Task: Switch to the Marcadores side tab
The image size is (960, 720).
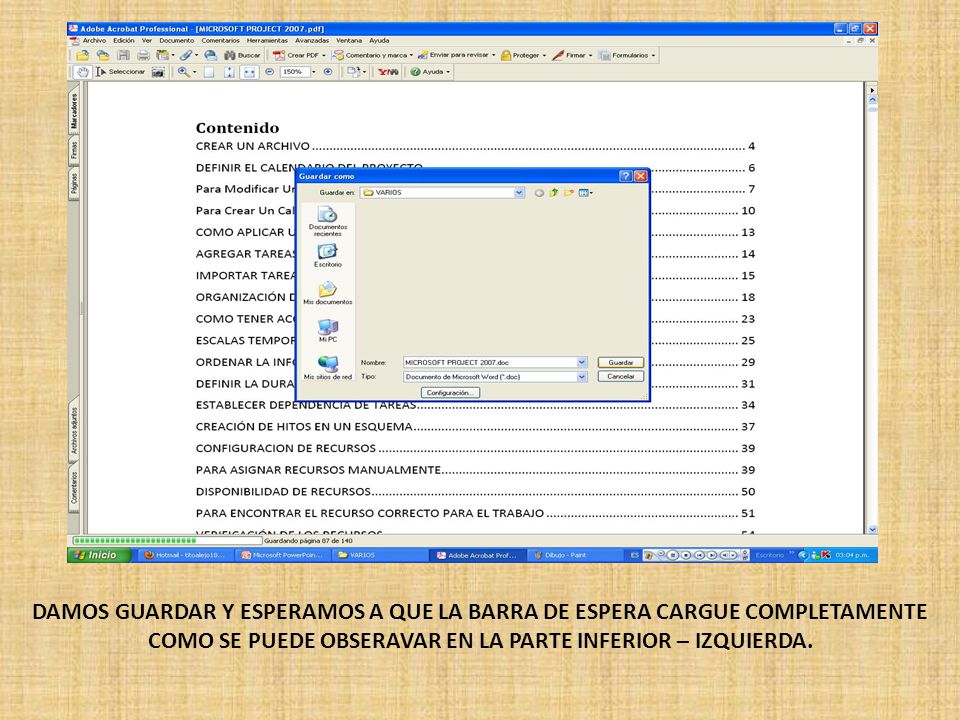Action: pos(74,111)
